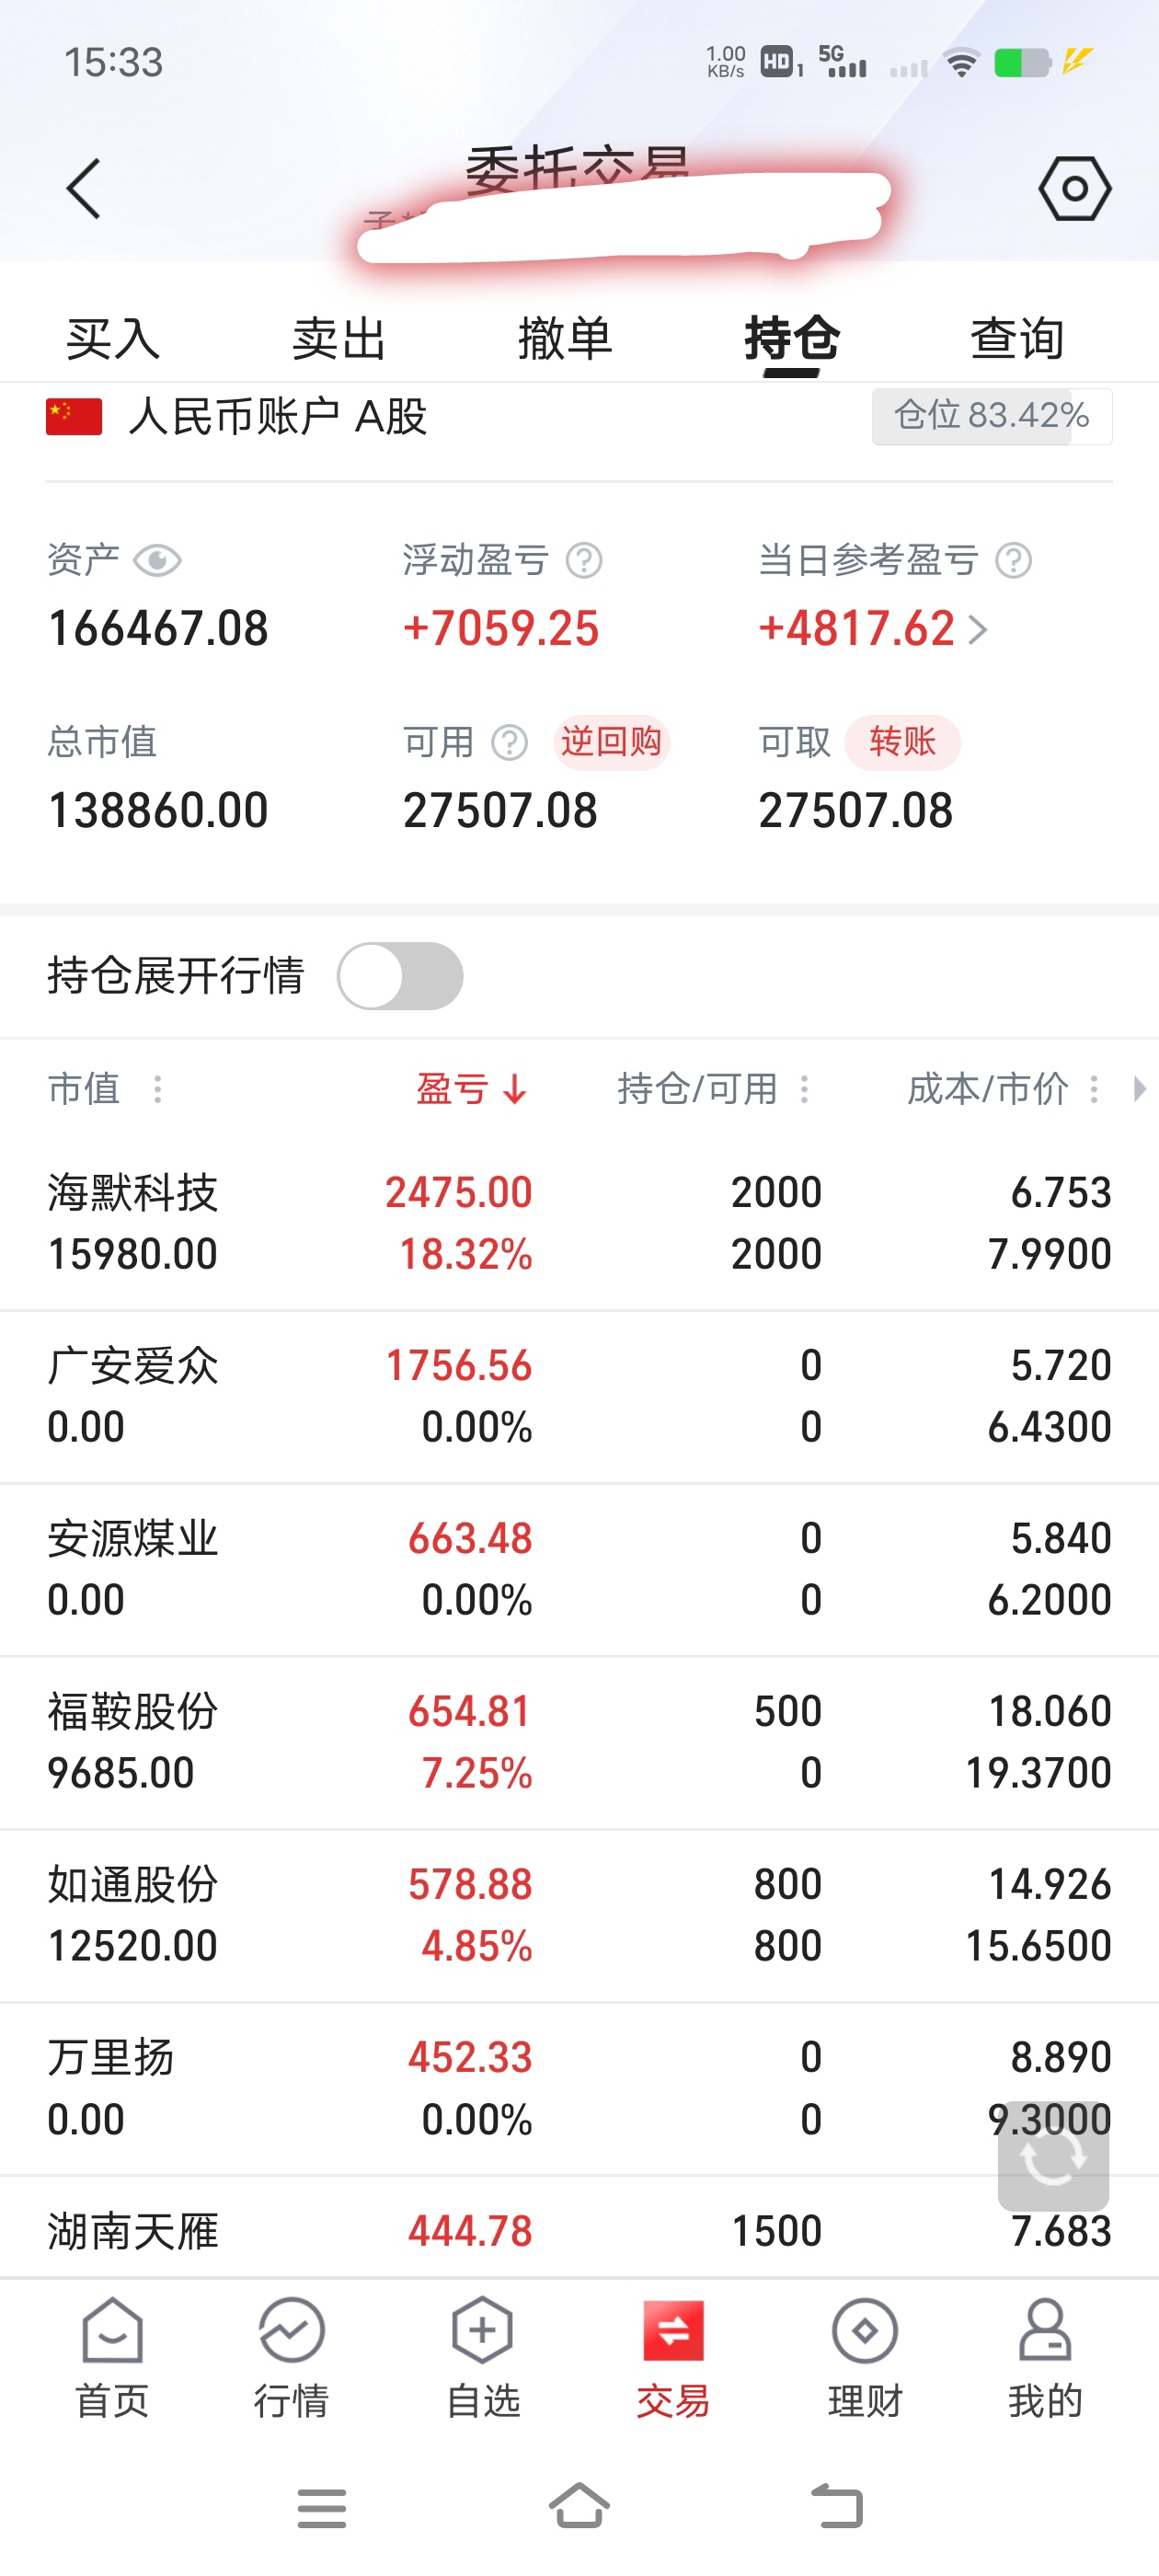Screen dimensions: 1159x2576
Task: Open 成本/市价 column options dots
Action: [1094, 1088]
